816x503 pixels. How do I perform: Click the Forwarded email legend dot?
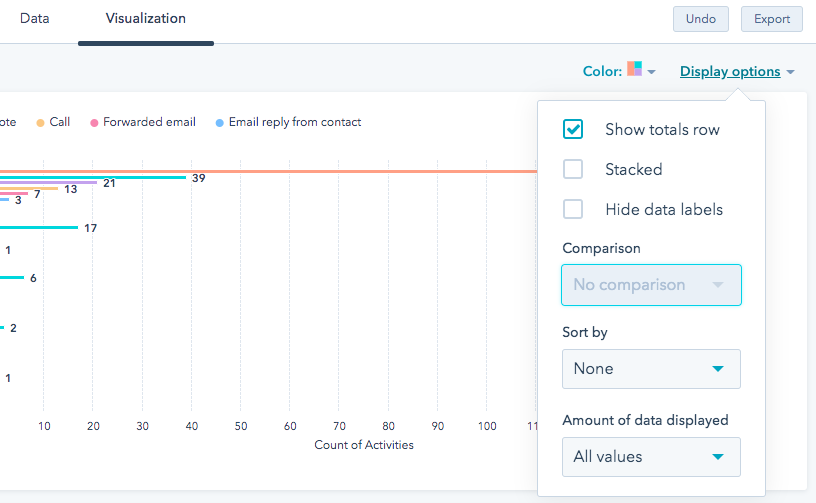pos(94,123)
